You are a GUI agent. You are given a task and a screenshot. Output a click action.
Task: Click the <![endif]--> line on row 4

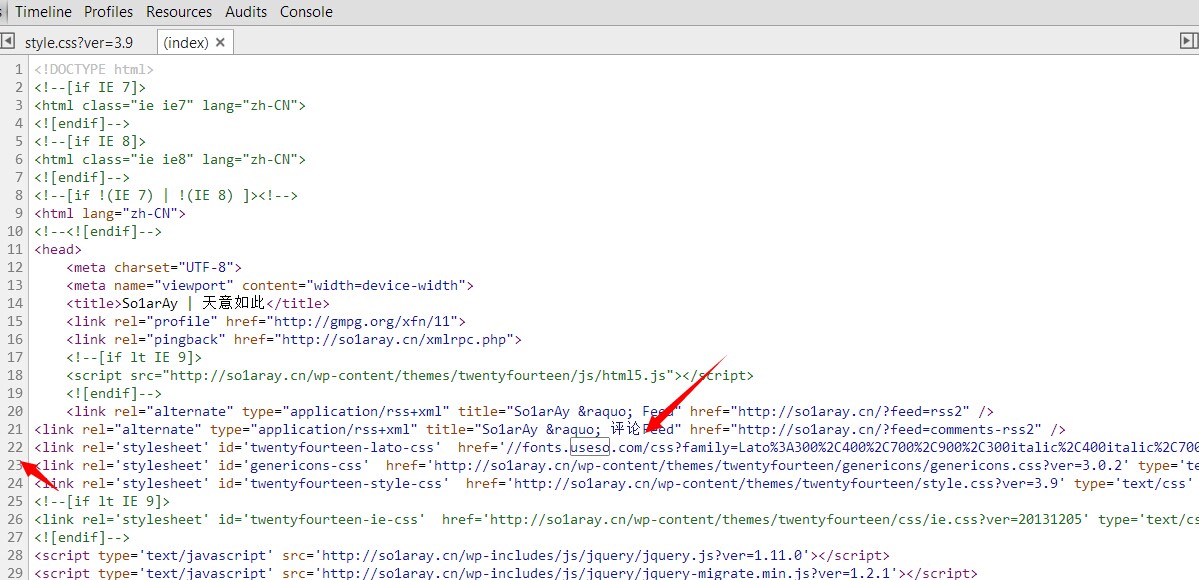[x=82, y=123]
